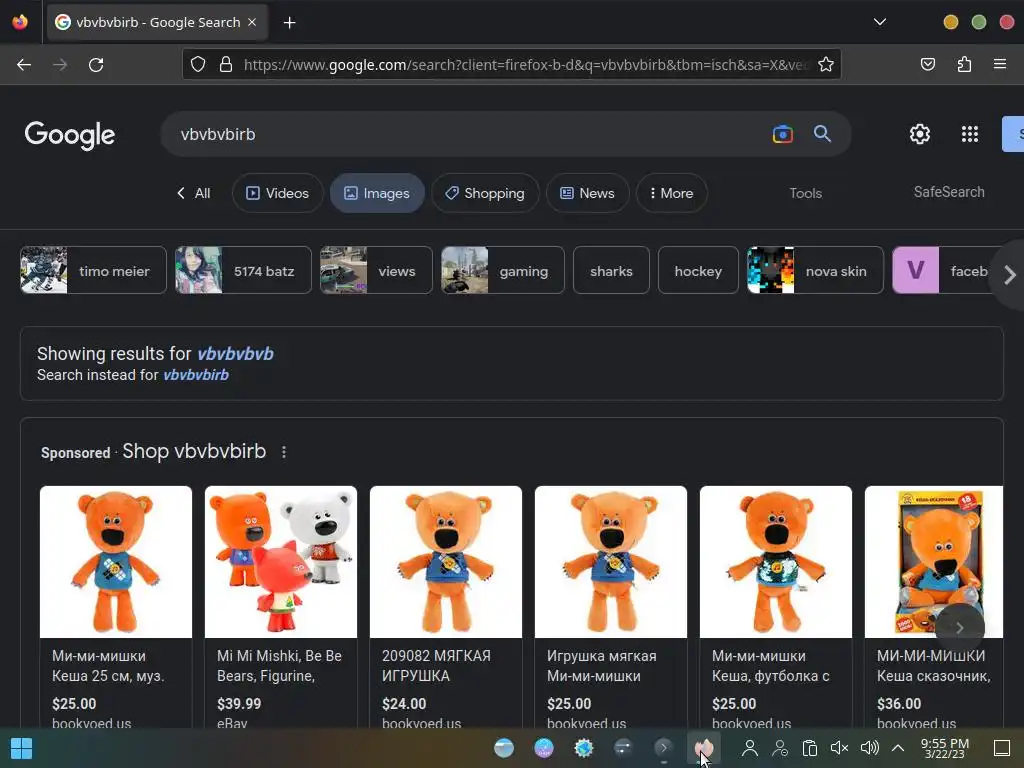Select the sharks suggestion chip
Screen dimensions: 1024x768
(x=611, y=270)
